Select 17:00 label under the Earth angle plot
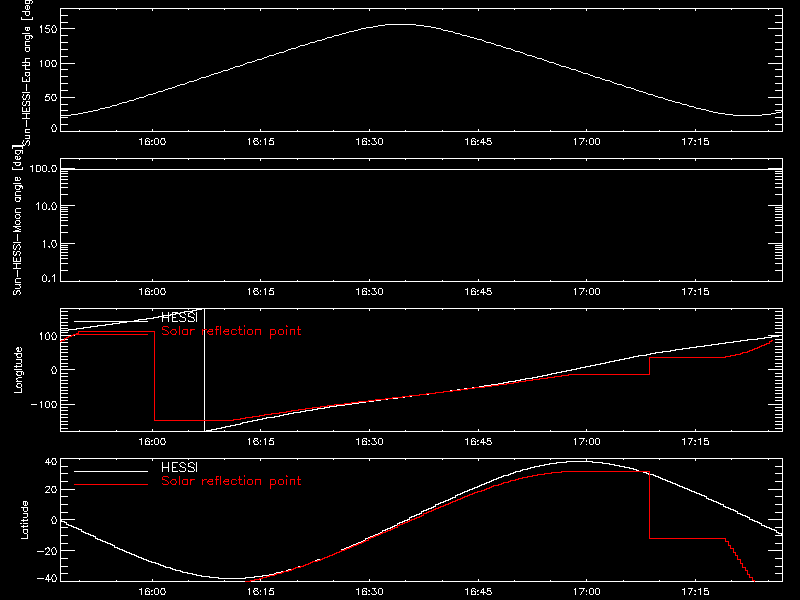The height and width of the screenshot is (600, 800). pyautogui.click(x=587, y=141)
